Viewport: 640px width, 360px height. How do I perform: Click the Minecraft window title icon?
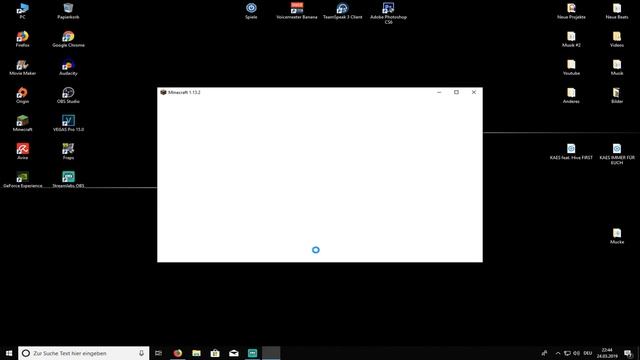[163, 92]
